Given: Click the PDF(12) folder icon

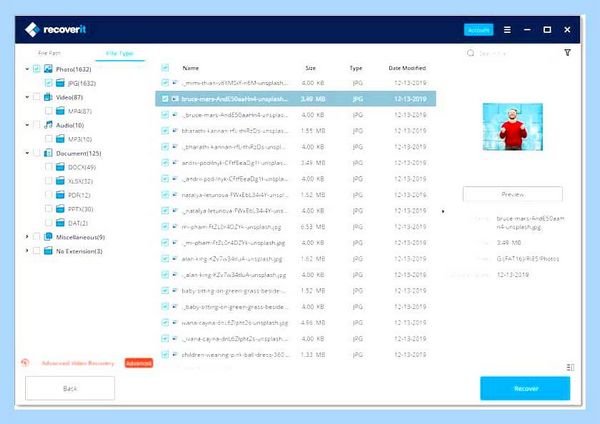Looking at the screenshot, I should click(x=60, y=194).
